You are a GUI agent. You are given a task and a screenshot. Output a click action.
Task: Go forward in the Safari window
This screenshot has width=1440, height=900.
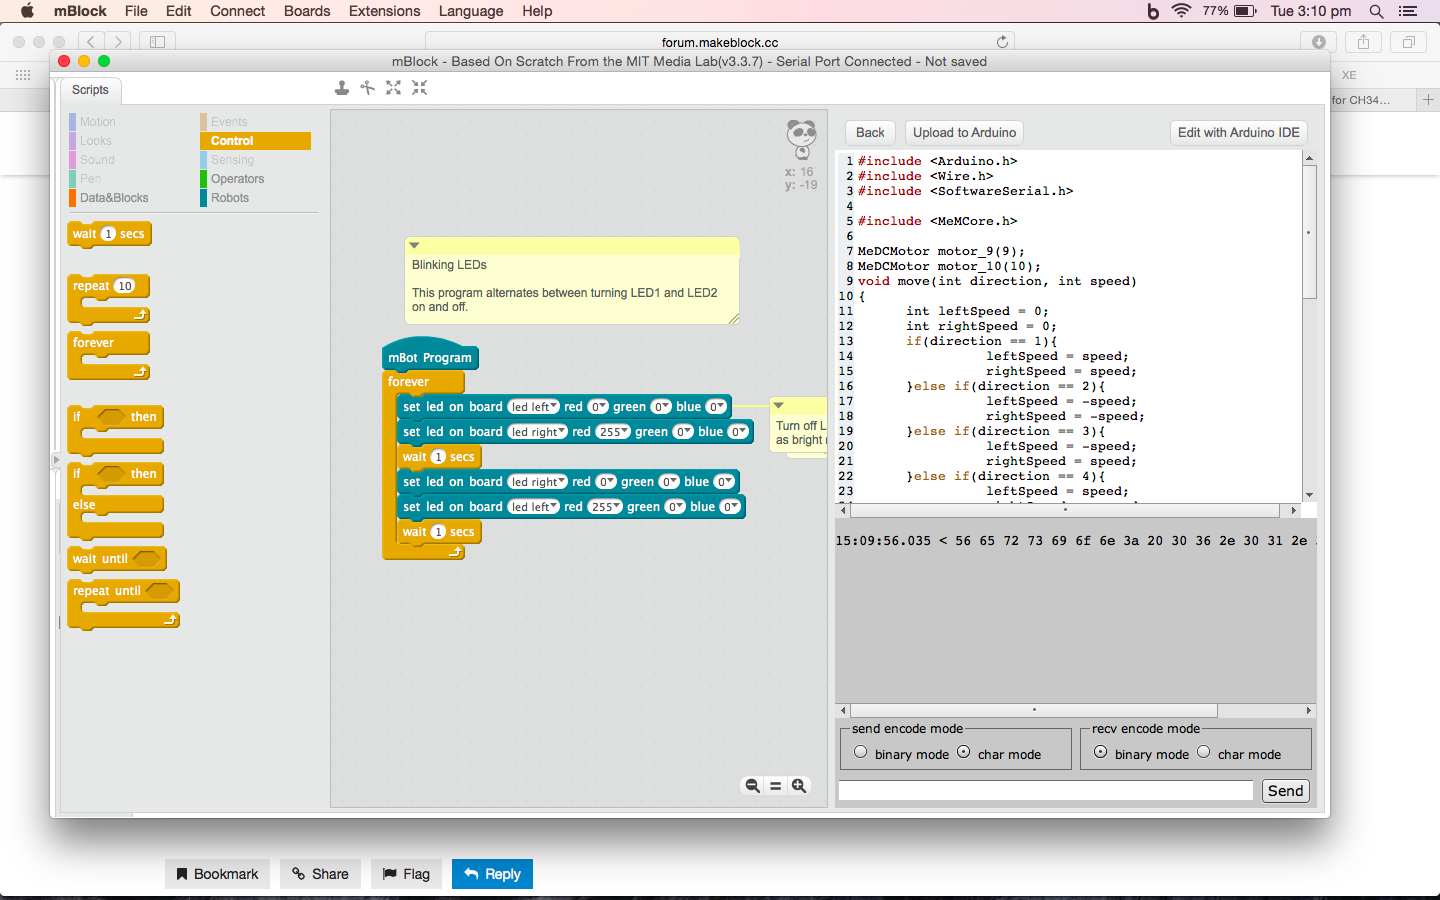click(x=119, y=42)
